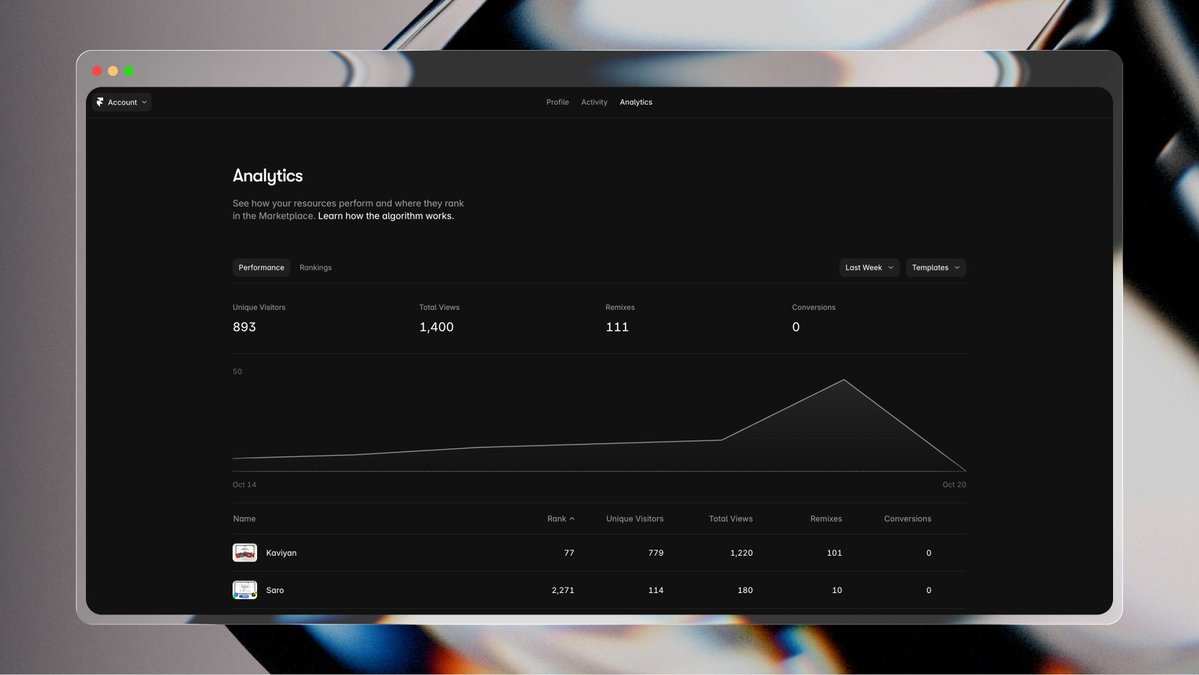Image resolution: width=1199 pixels, height=675 pixels.
Task: Click the Saro template name
Action: [x=275, y=590]
